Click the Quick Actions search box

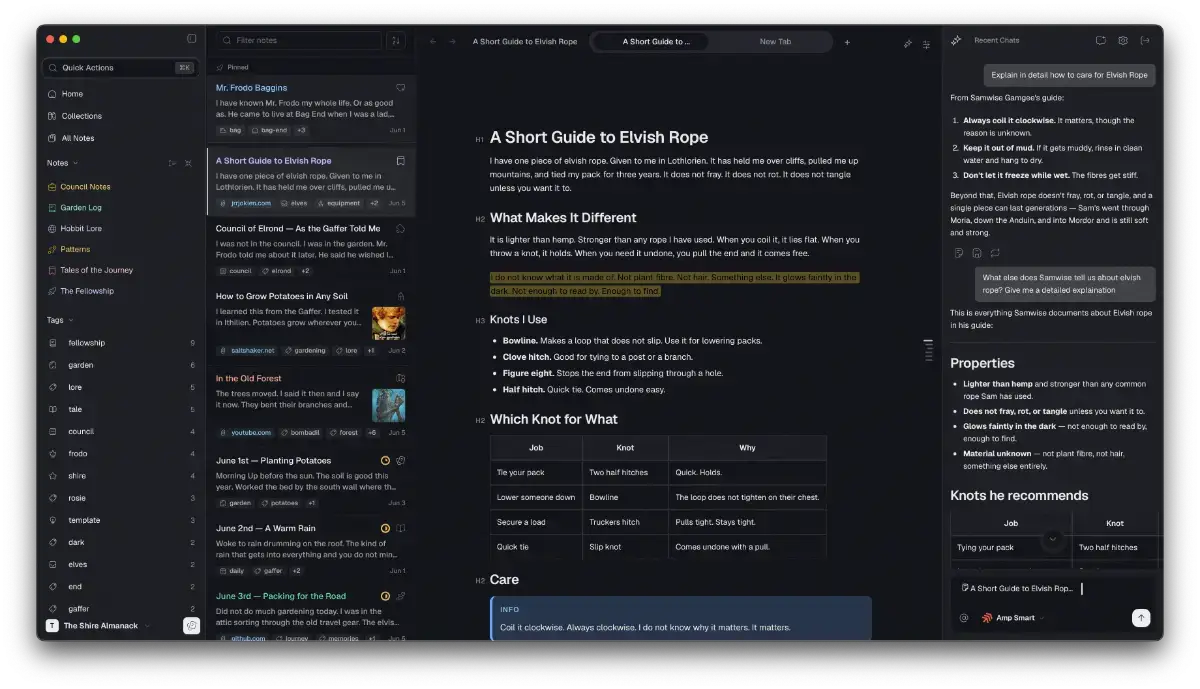pyautogui.click(x=119, y=68)
